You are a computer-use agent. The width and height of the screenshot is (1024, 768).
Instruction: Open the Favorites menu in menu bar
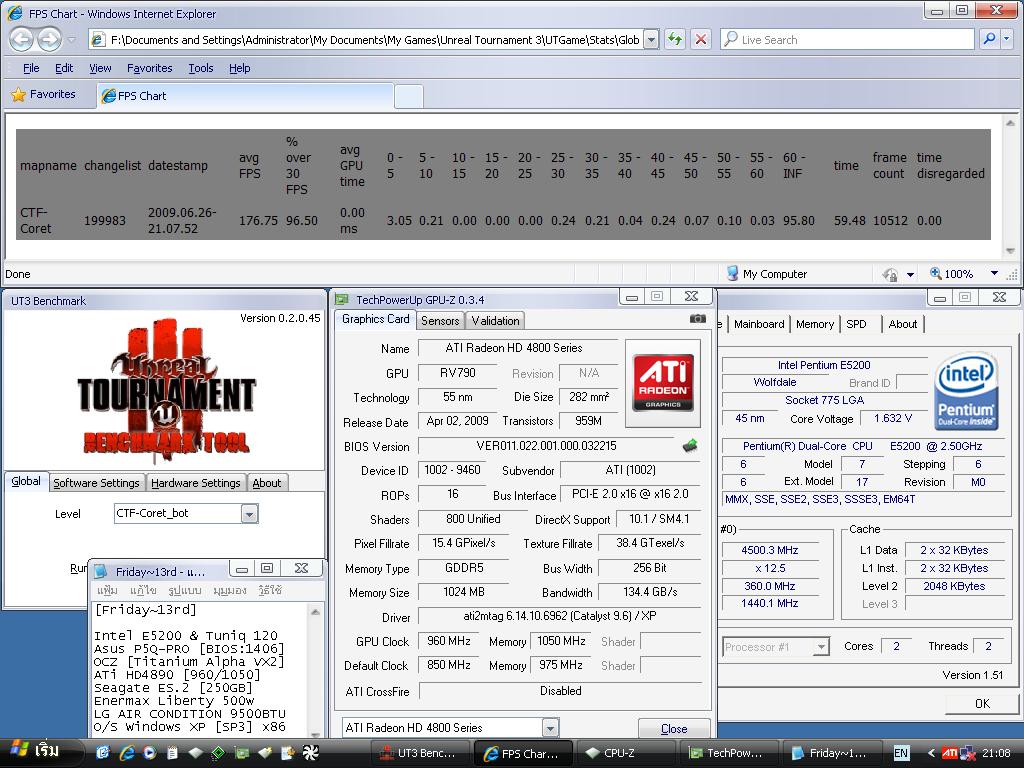click(150, 68)
